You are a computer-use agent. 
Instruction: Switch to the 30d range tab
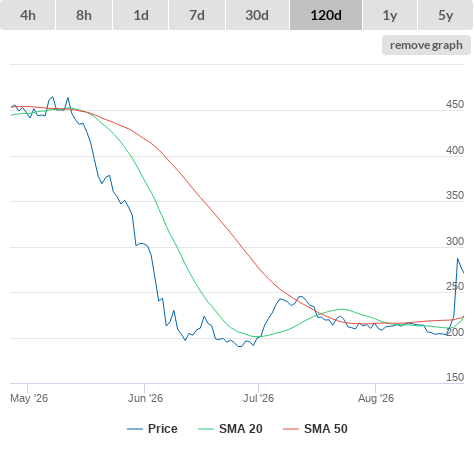(257, 15)
